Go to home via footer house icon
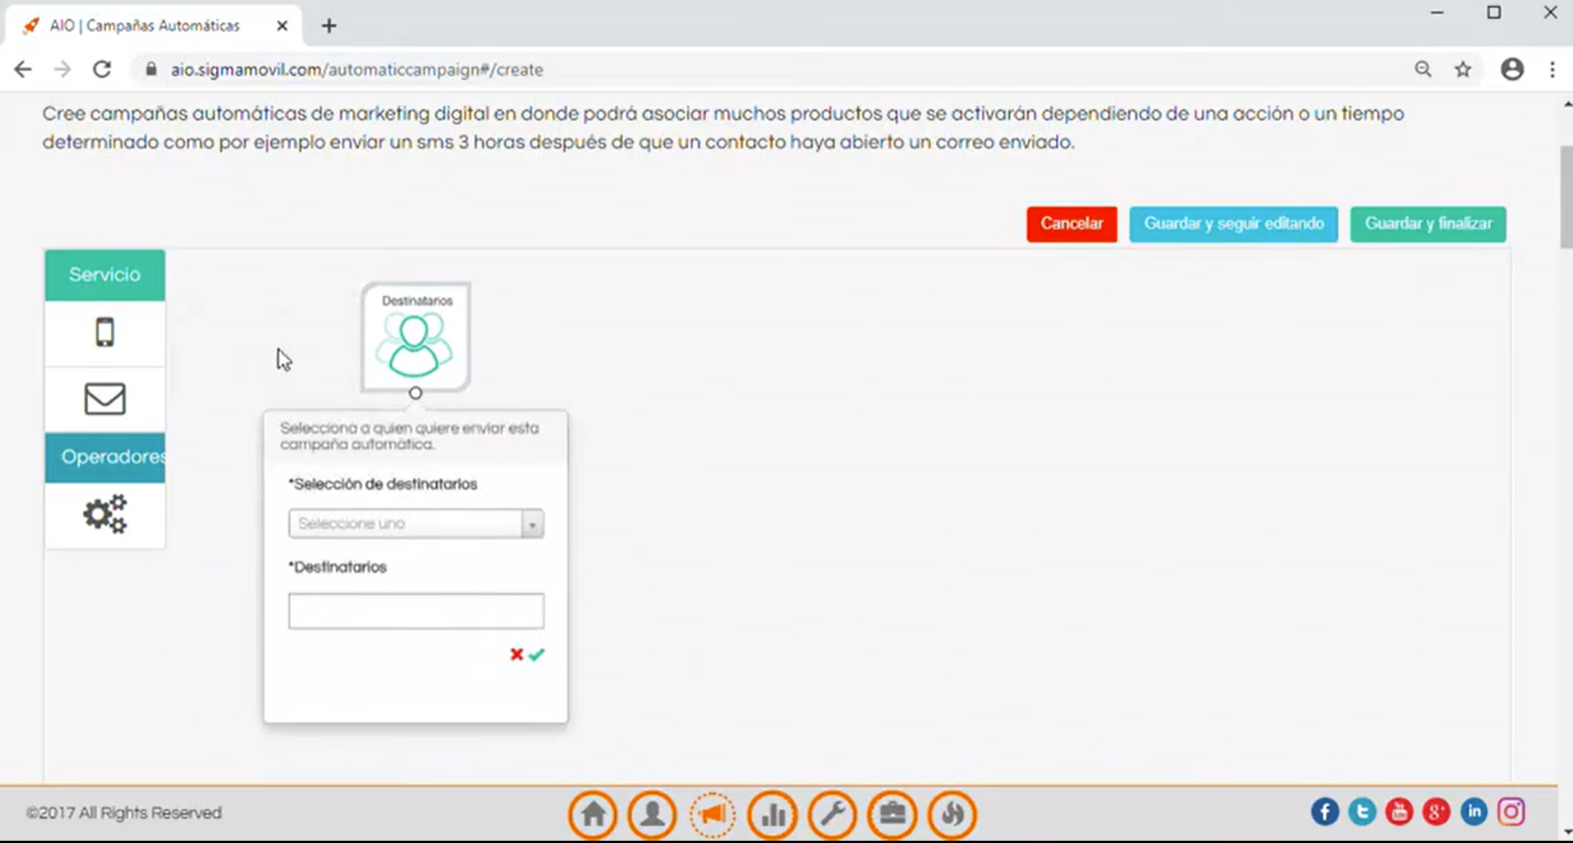The image size is (1573, 843). 593,814
